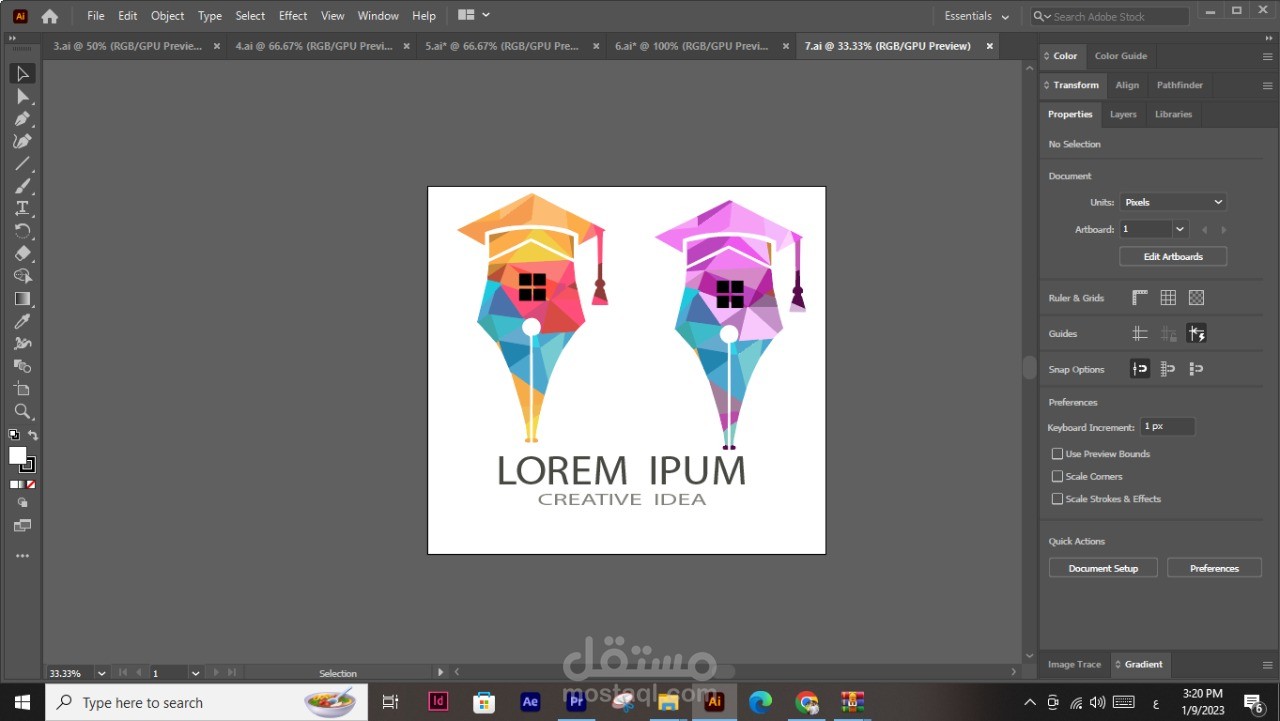Activate the Paintbrush tool
The height and width of the screenshot is (721, 1280).
(22, 186)
